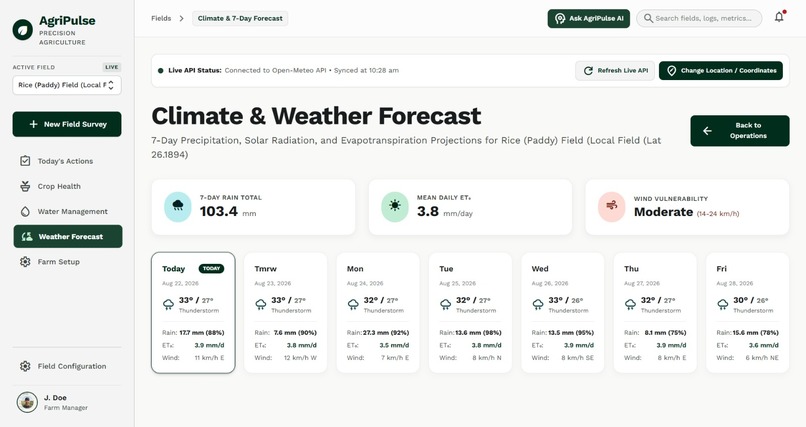Click the Tue card thunderstorm icon
This screenshot has width=806, height=427.
pyautogui.click(x=446, y=304)
